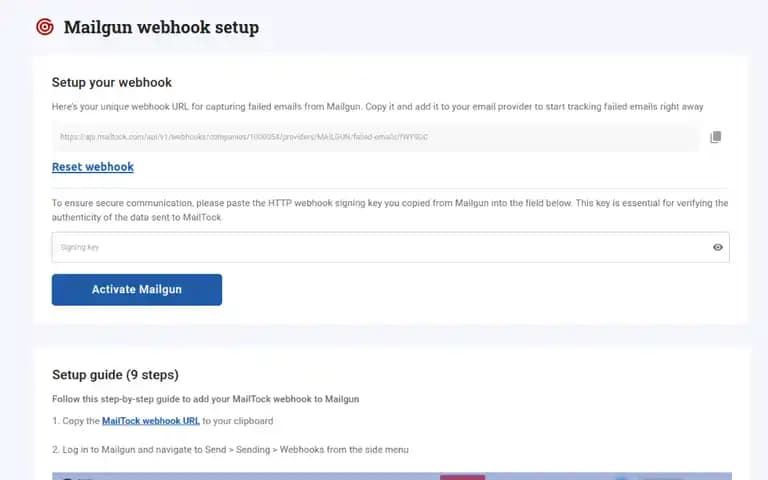The width and height of the screenshot is (768, 480).
Task: Focus the Signing key input field
Action: pyautogui.click(x=390, y=247)
